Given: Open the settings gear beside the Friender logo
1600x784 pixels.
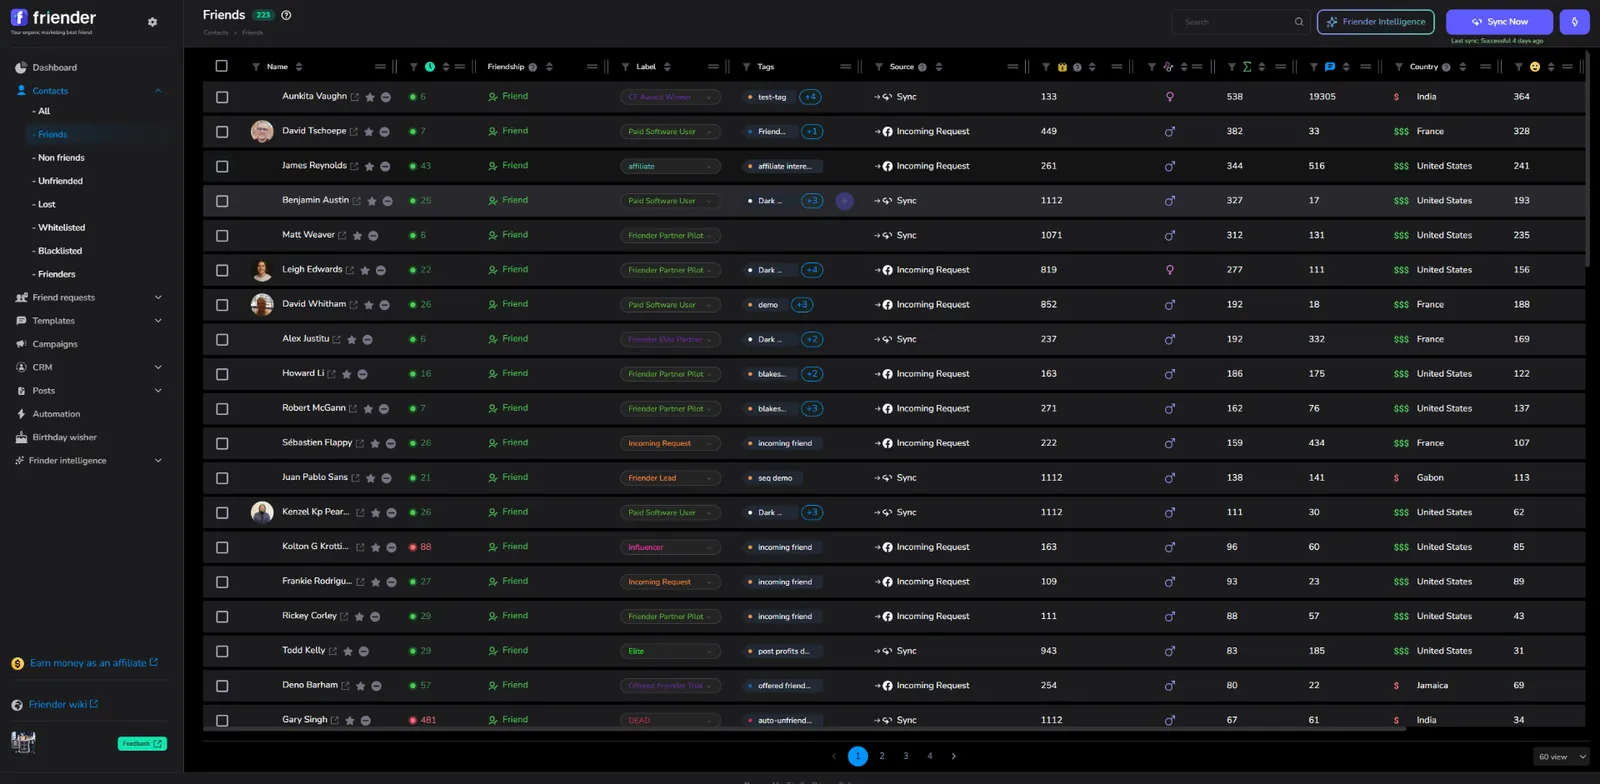Looking at the screenshot, I should (x=152, y=22).
